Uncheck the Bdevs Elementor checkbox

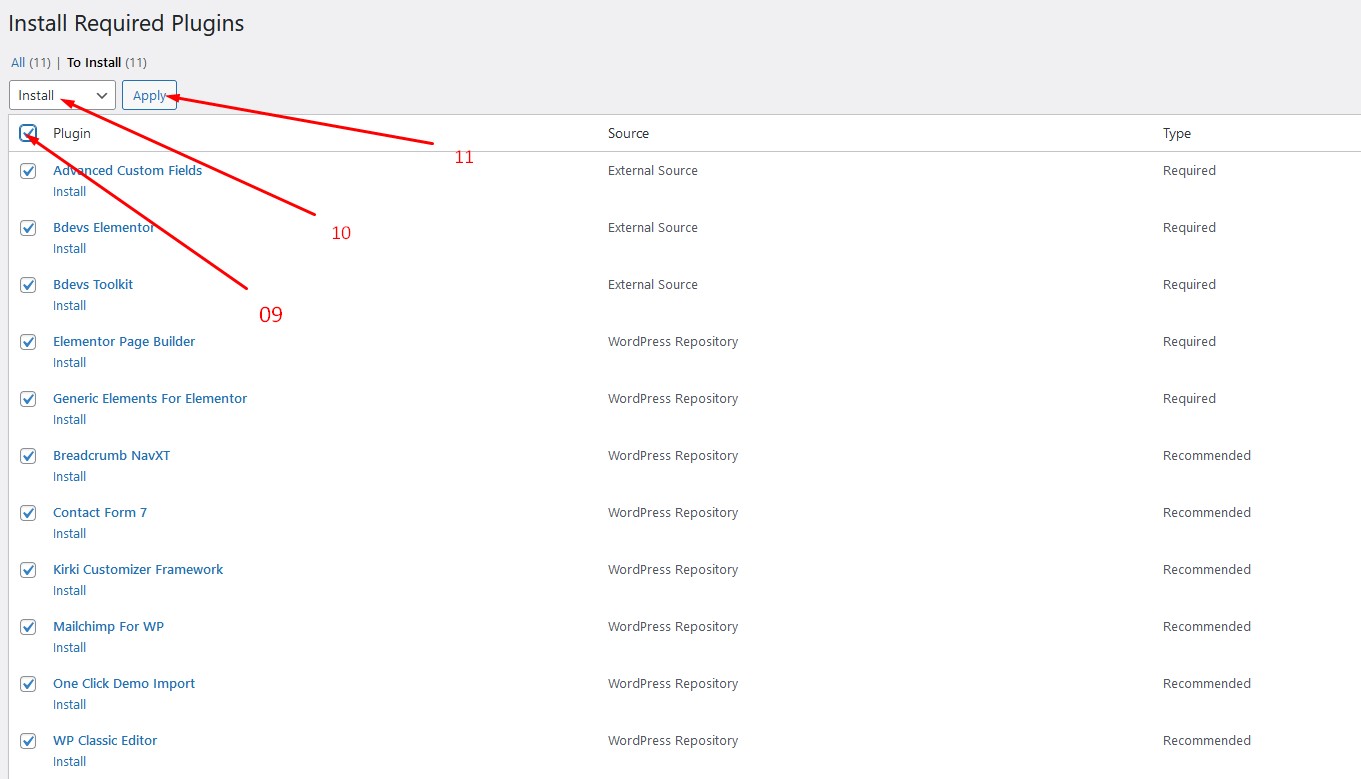[28, 228]
